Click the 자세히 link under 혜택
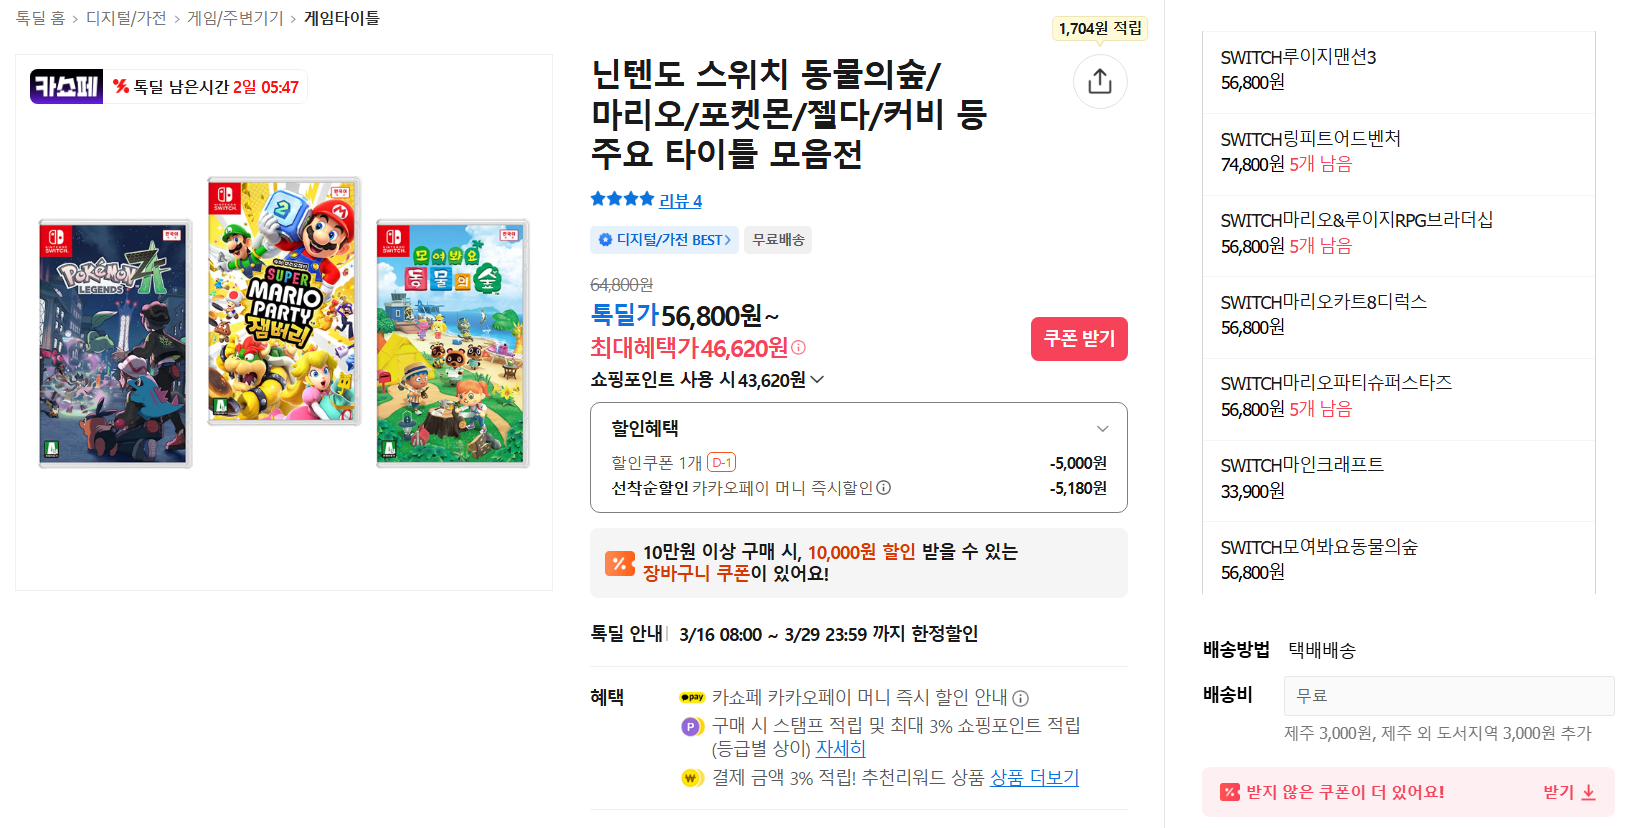The width and height of the screenshot is (1626, 828). click(841, 748)
